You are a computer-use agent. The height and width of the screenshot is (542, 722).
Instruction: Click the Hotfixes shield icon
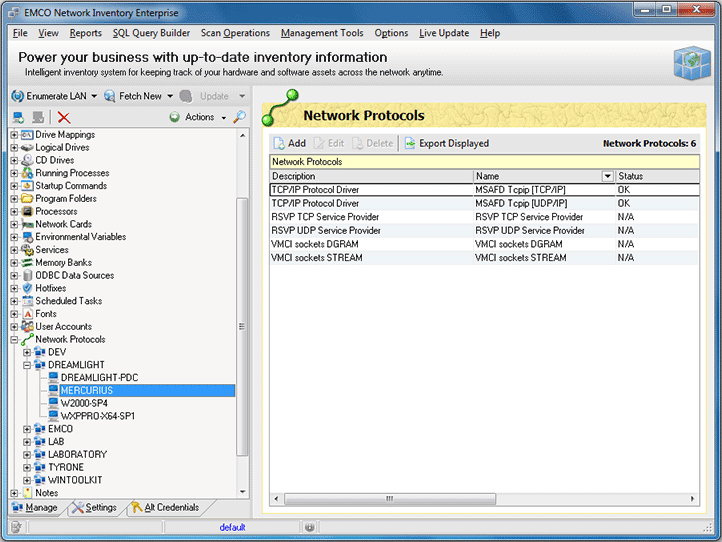pyautogui.click(x=27, y=288)
